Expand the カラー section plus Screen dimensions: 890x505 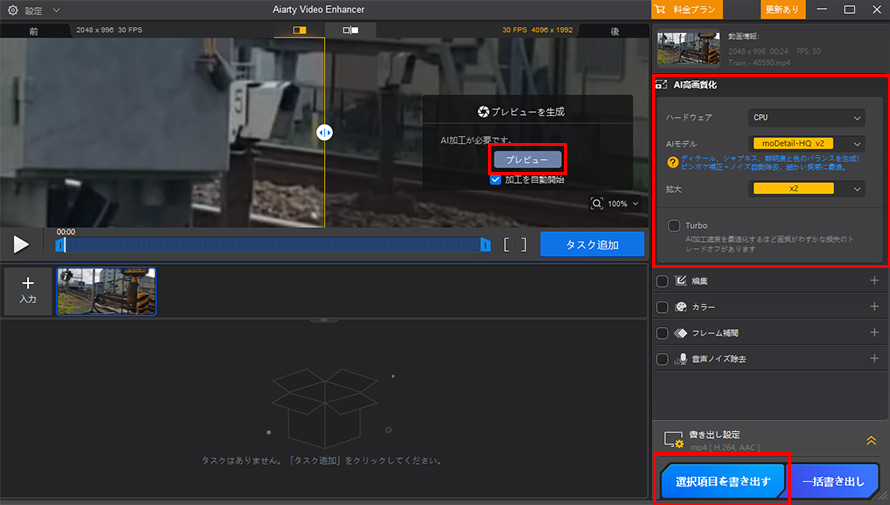[874, 306]
